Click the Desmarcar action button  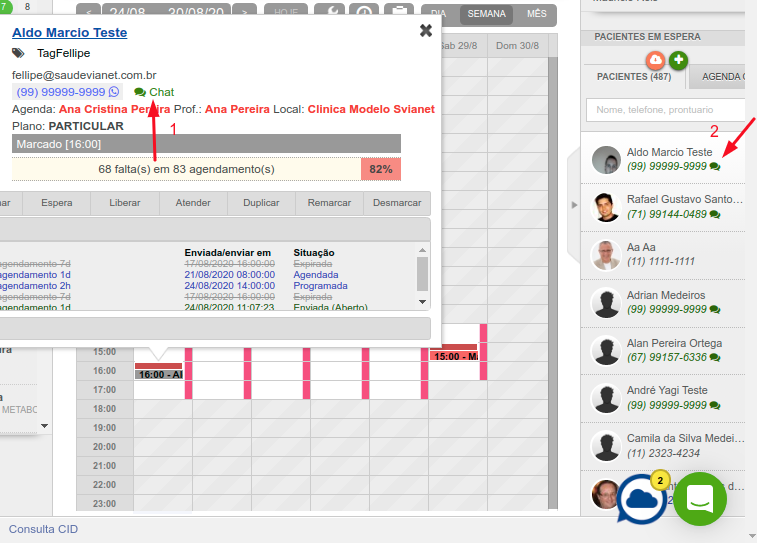[x=397, y=203]
